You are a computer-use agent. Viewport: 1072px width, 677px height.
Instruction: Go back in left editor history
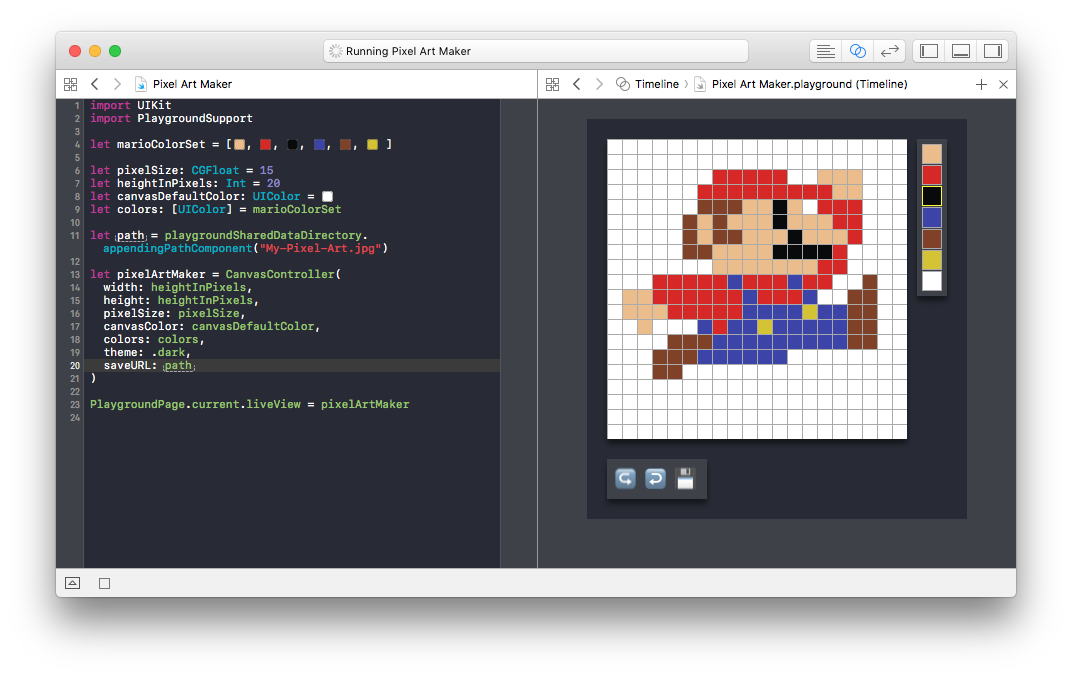[x=95, y=84]
